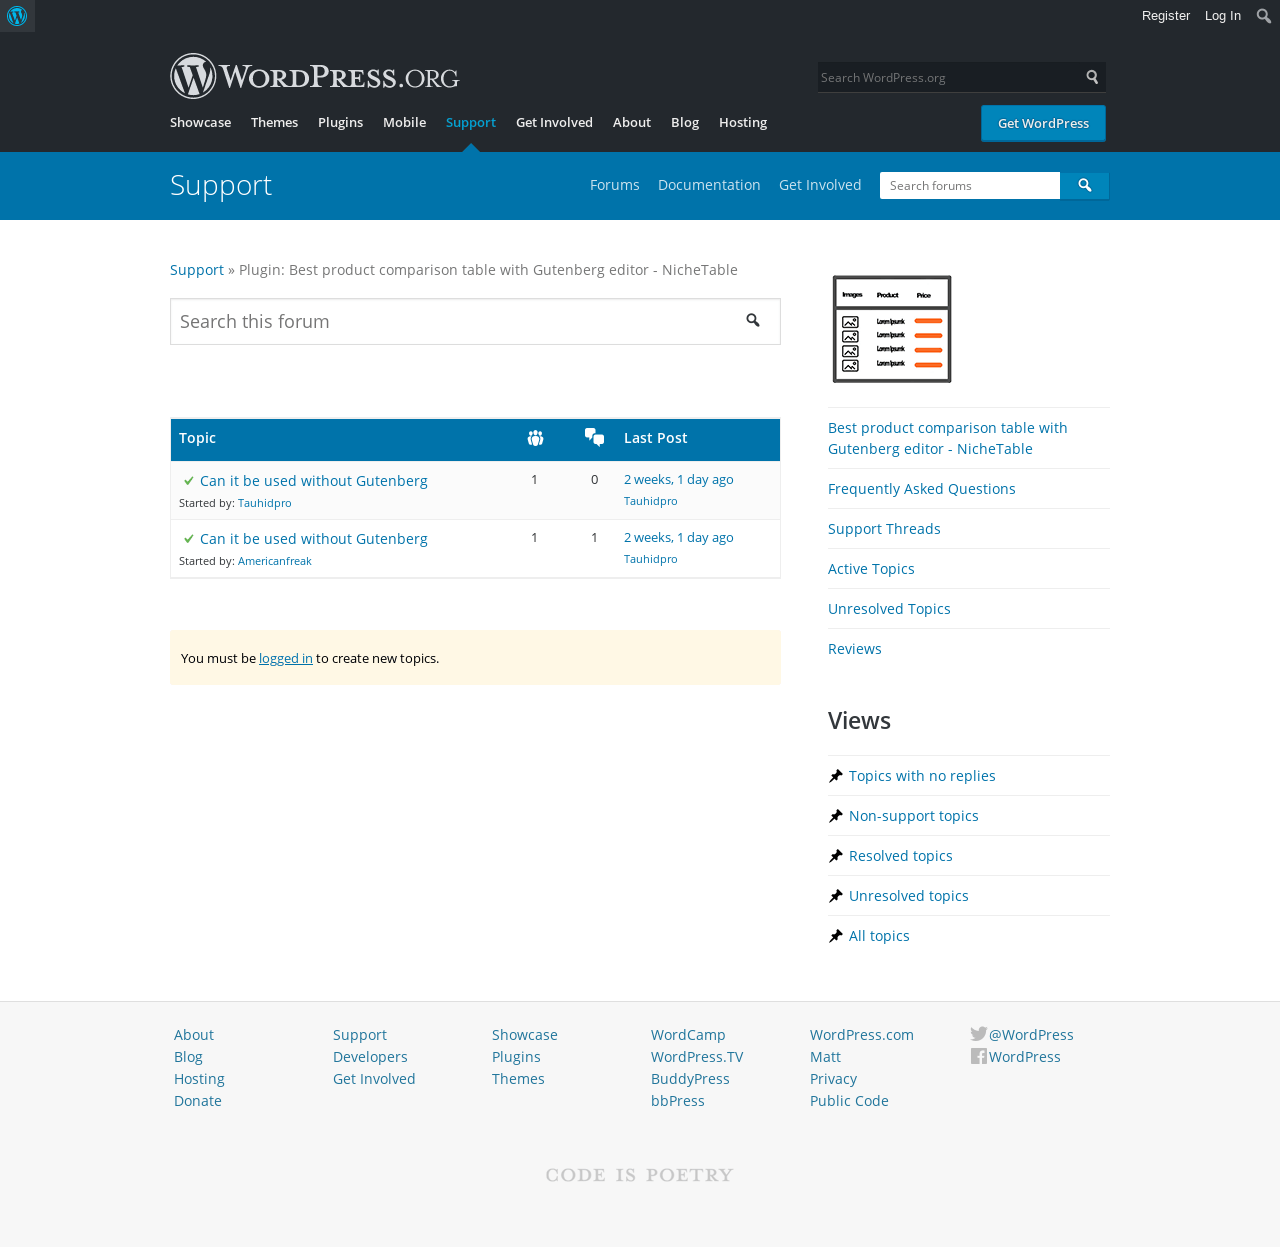Click the pin icon beside Non-support topics
Image resolution: width=1280 pixels, height=1247 pixels.
(836, 816)
